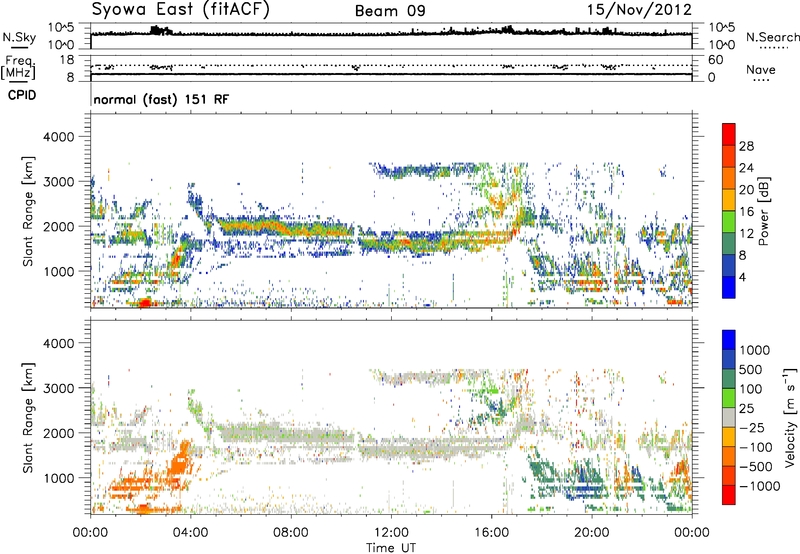Click the '16' power colorbar value
800x554 pixels.
(746, 212)
